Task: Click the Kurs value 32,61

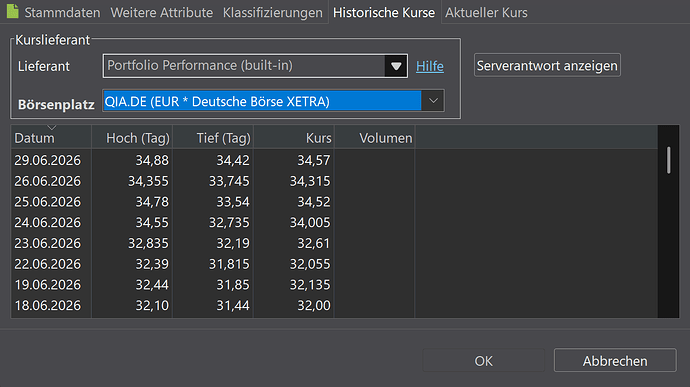Action: 314,243
